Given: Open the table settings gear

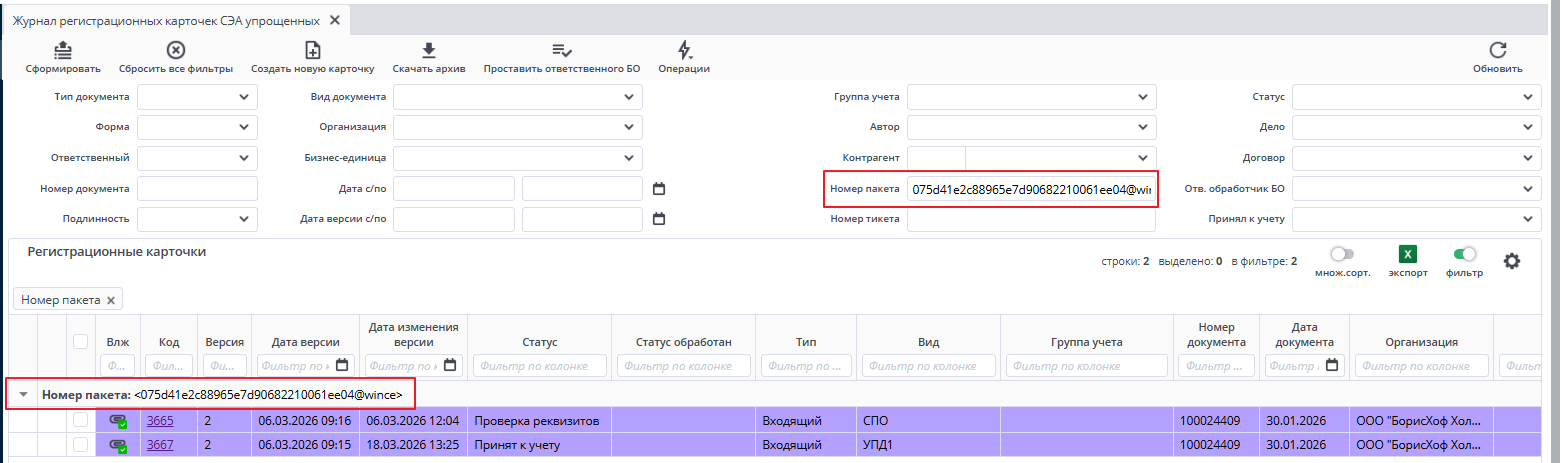Looking at the screenshot, I should pyautogui.click(x=1511, y=261).
